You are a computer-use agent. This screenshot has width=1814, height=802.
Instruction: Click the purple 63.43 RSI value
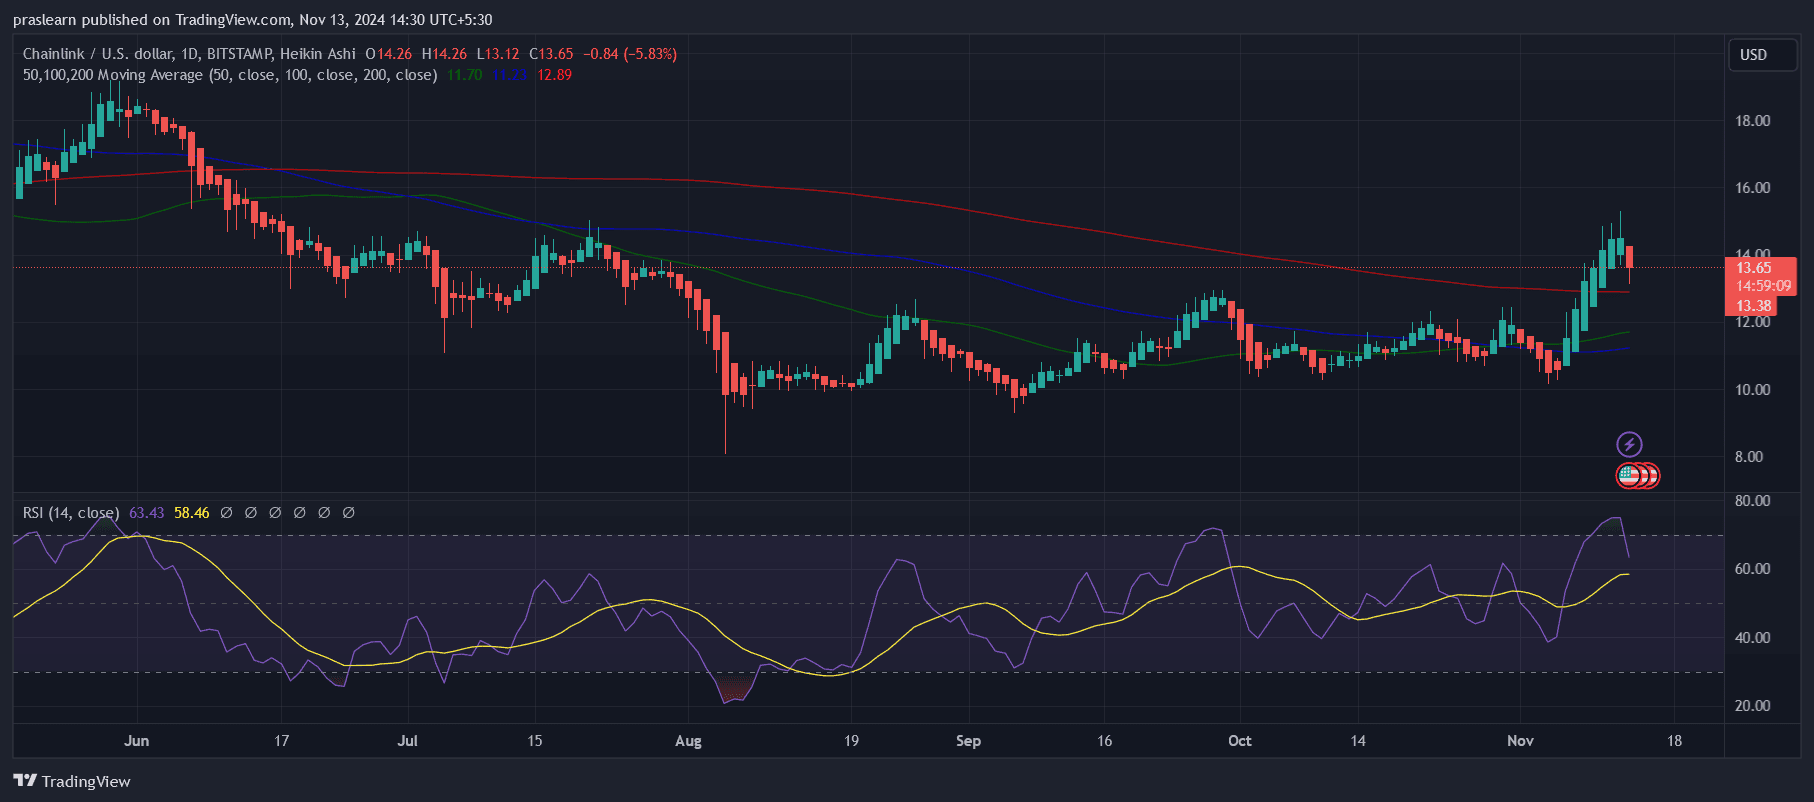[x=146, y=513]
